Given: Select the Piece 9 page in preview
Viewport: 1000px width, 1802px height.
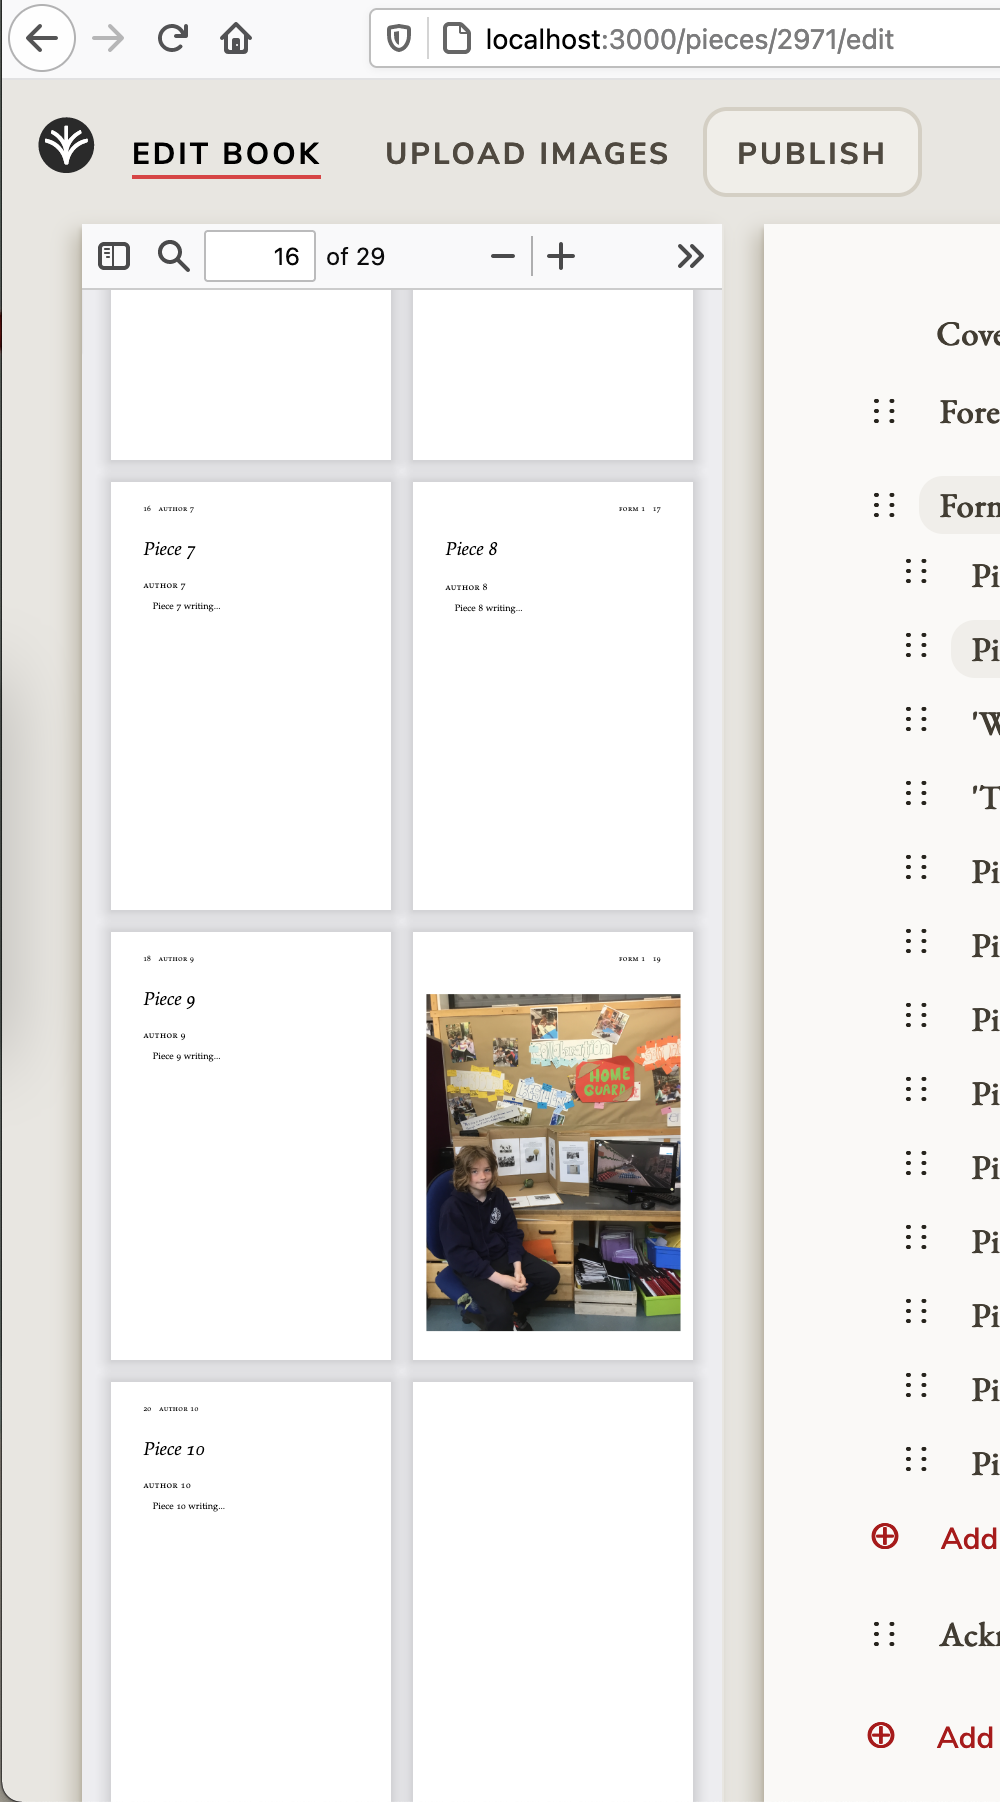Looking at the screenshot, I should pyautogui.click(x=251, y=1146).
